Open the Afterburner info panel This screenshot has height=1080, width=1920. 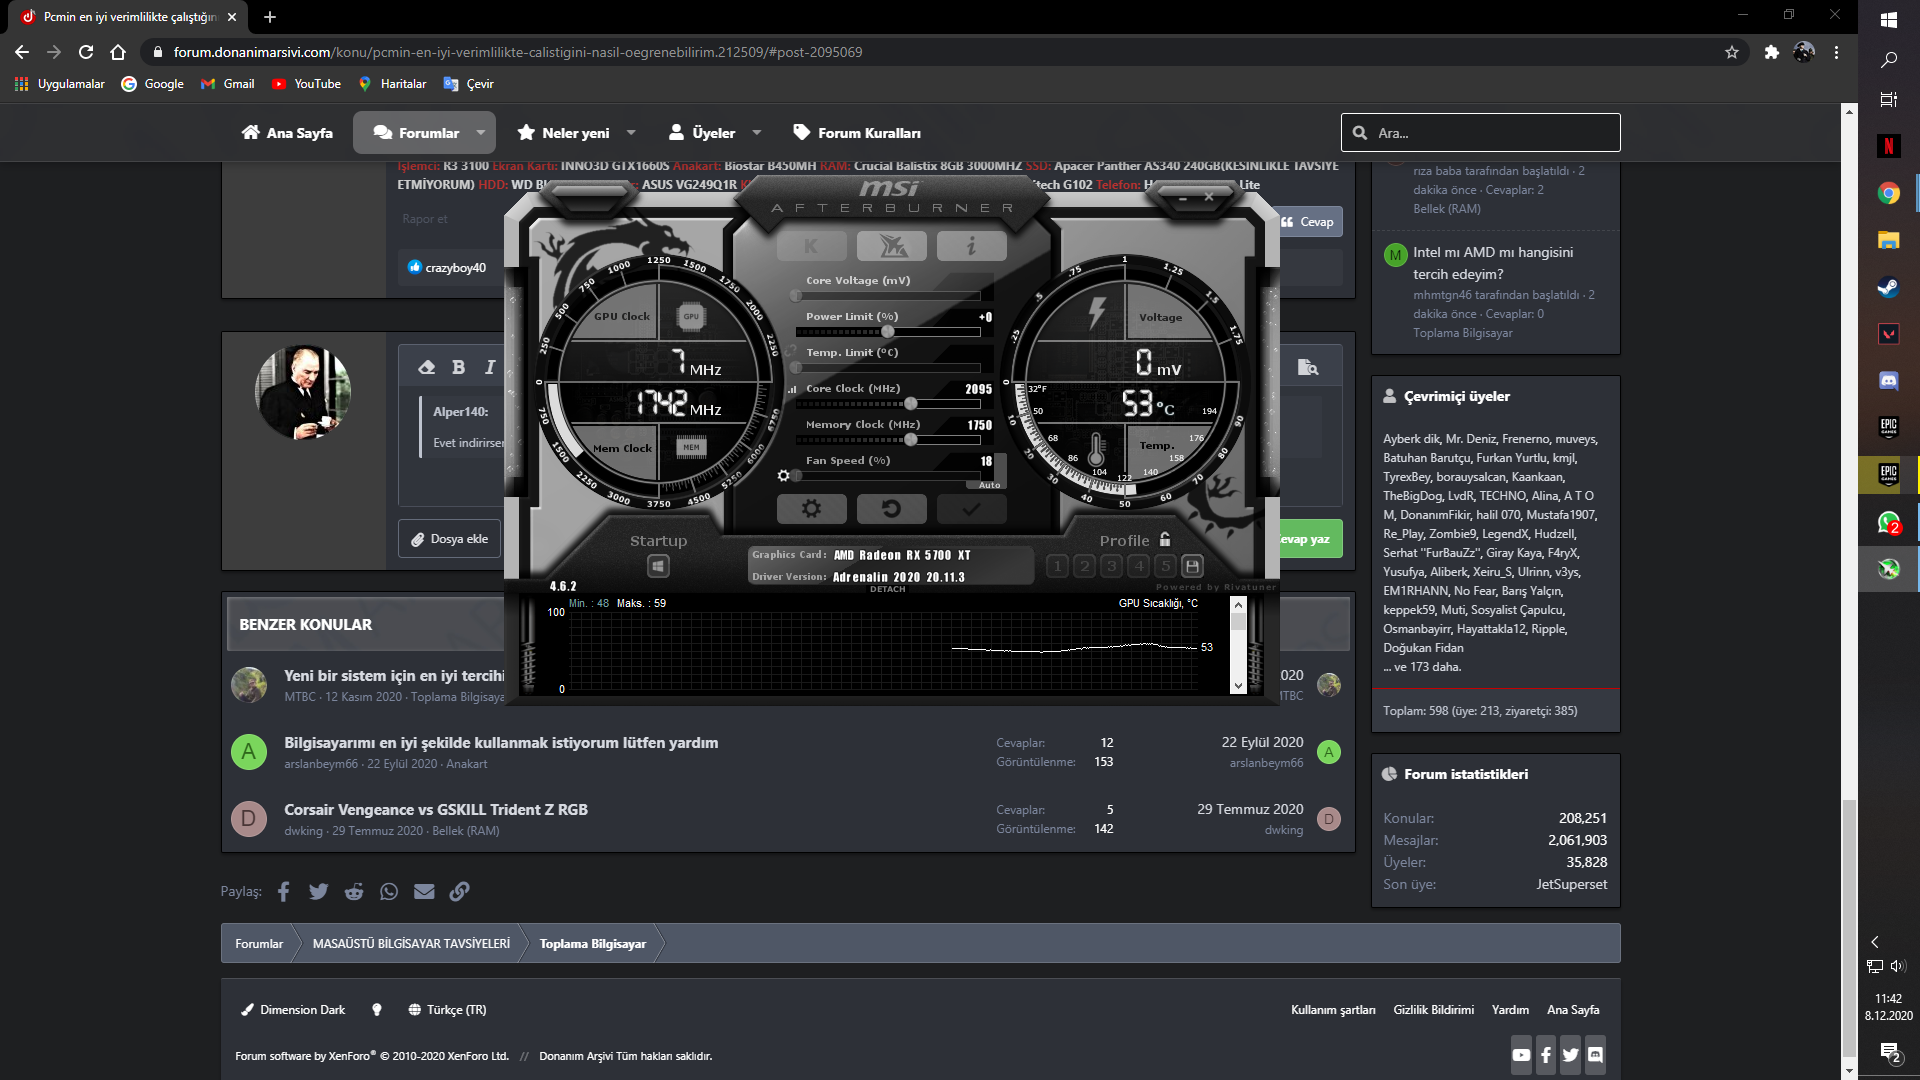tap(971, 246)
